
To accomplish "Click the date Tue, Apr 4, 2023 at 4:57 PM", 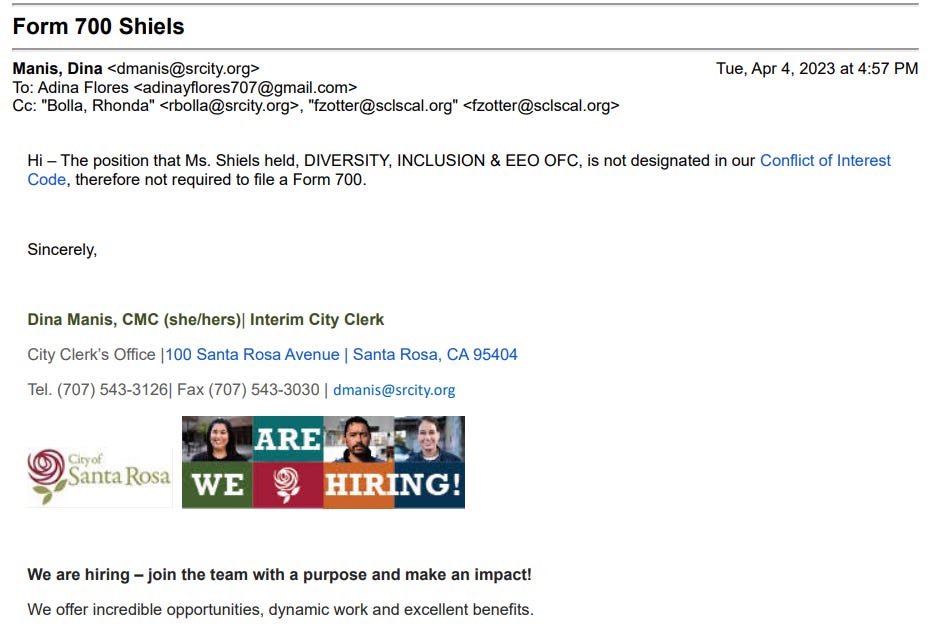I will [817, 69].
